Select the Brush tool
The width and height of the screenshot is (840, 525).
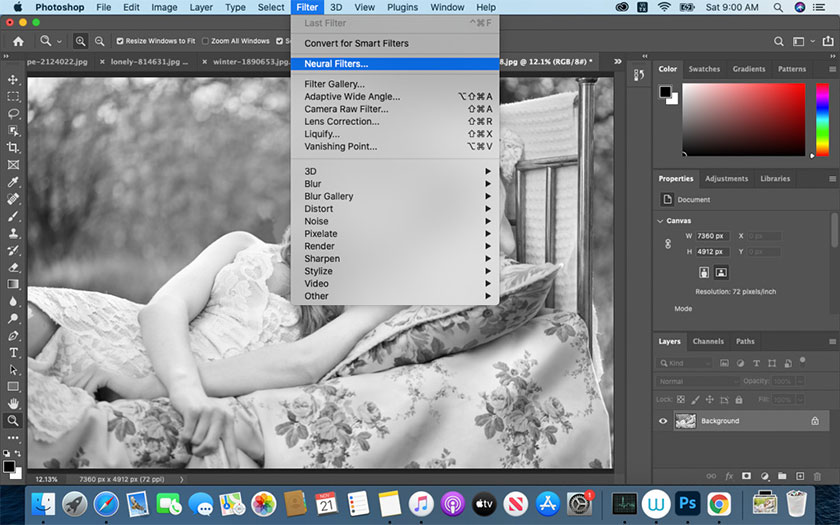(13, 216)
